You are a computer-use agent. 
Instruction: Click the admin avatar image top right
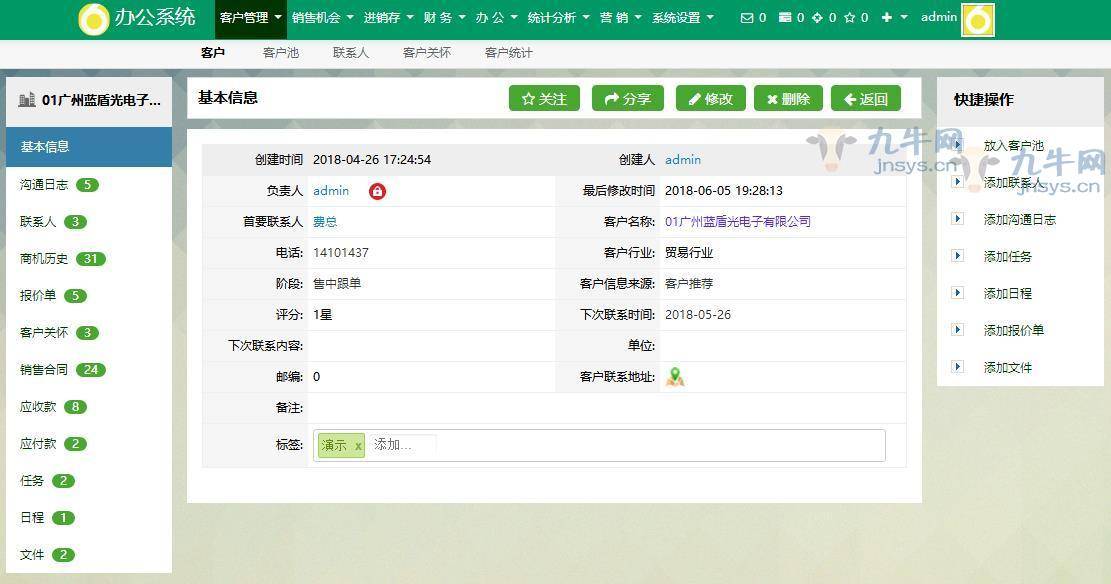975,17
